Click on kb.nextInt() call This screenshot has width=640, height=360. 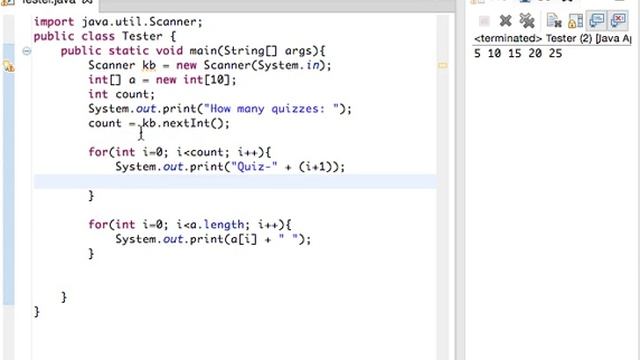[186, 123]
